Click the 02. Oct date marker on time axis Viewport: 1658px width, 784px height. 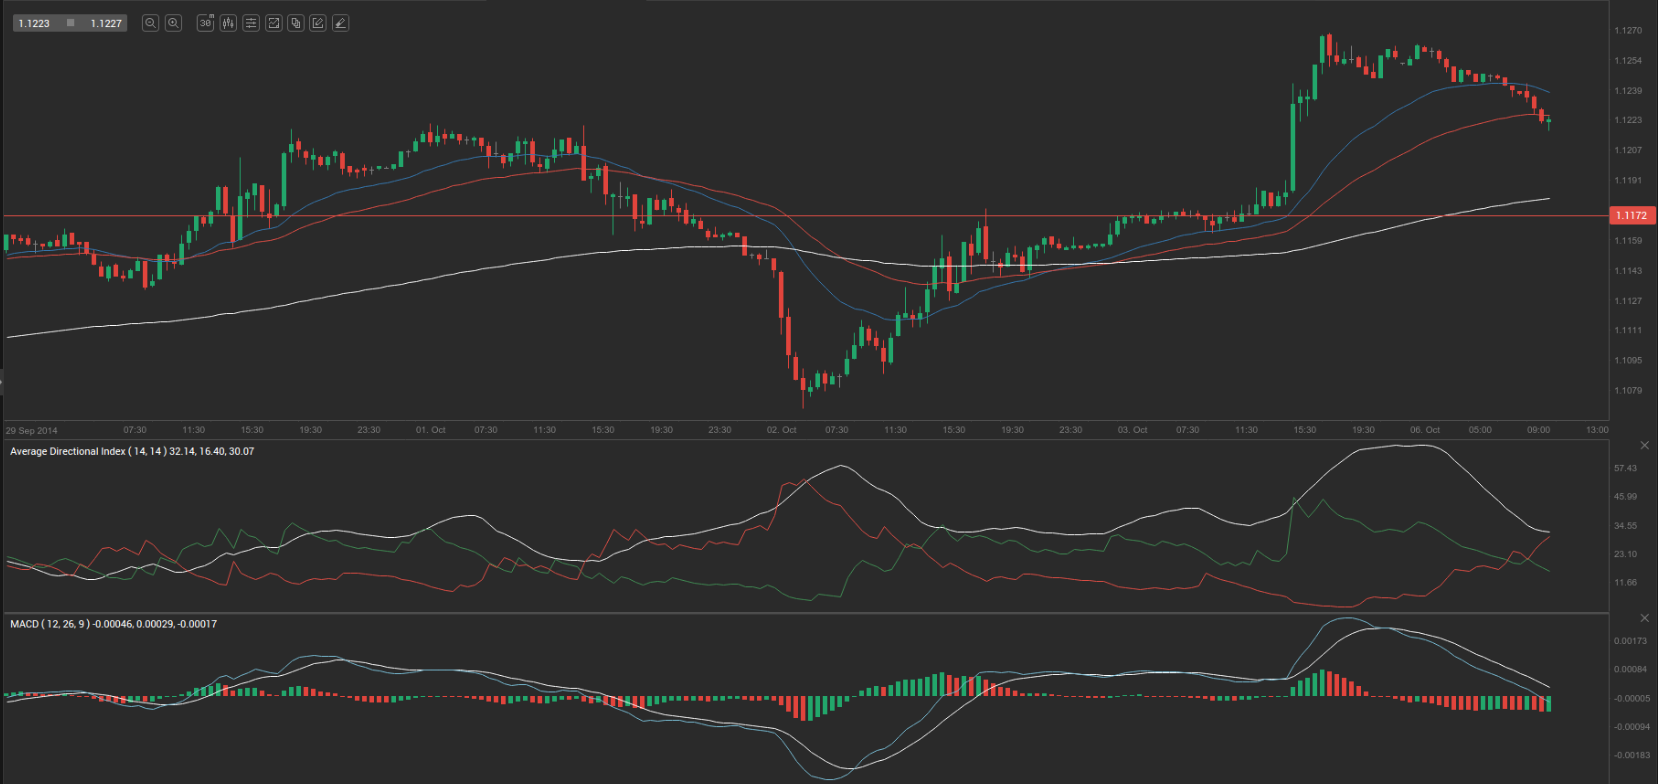click(781, 430)
